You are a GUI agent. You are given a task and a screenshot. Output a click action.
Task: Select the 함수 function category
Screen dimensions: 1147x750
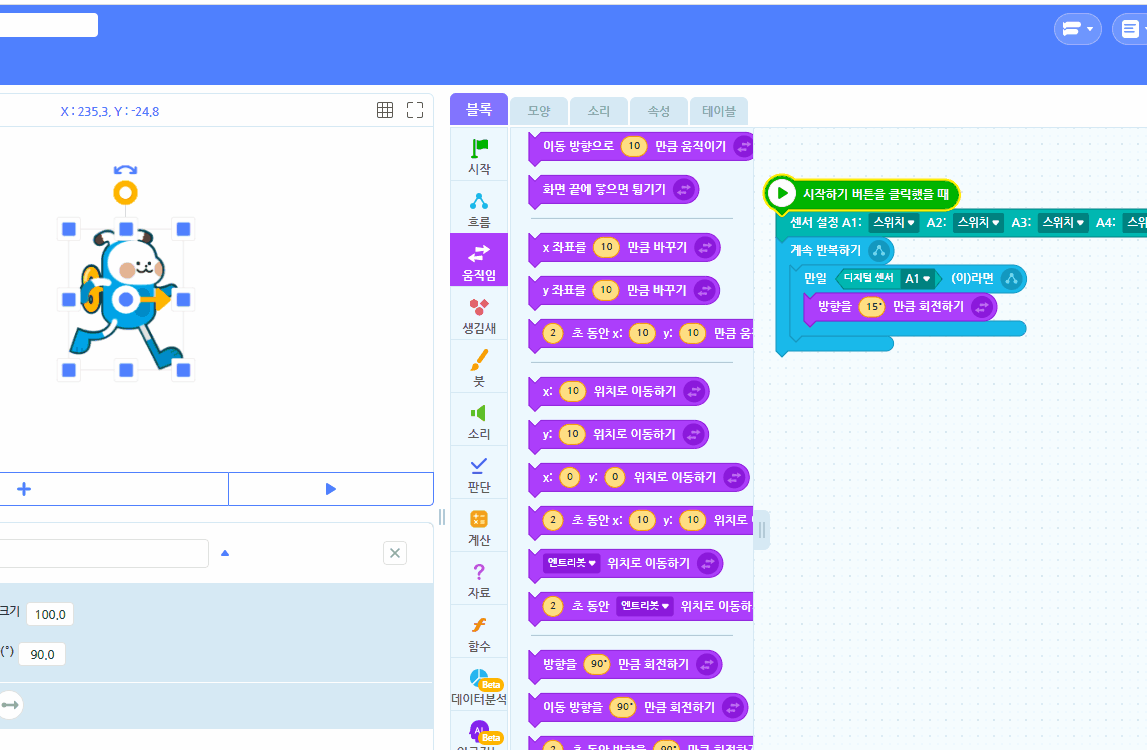(479, 632)
